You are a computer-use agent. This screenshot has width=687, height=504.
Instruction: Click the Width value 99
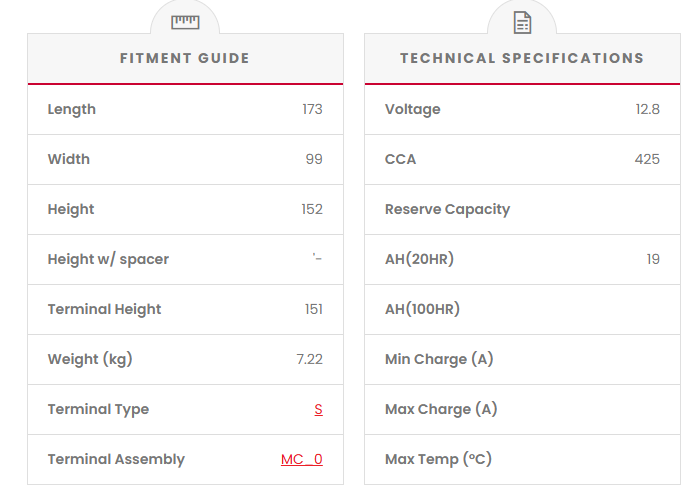click(314, 159)
